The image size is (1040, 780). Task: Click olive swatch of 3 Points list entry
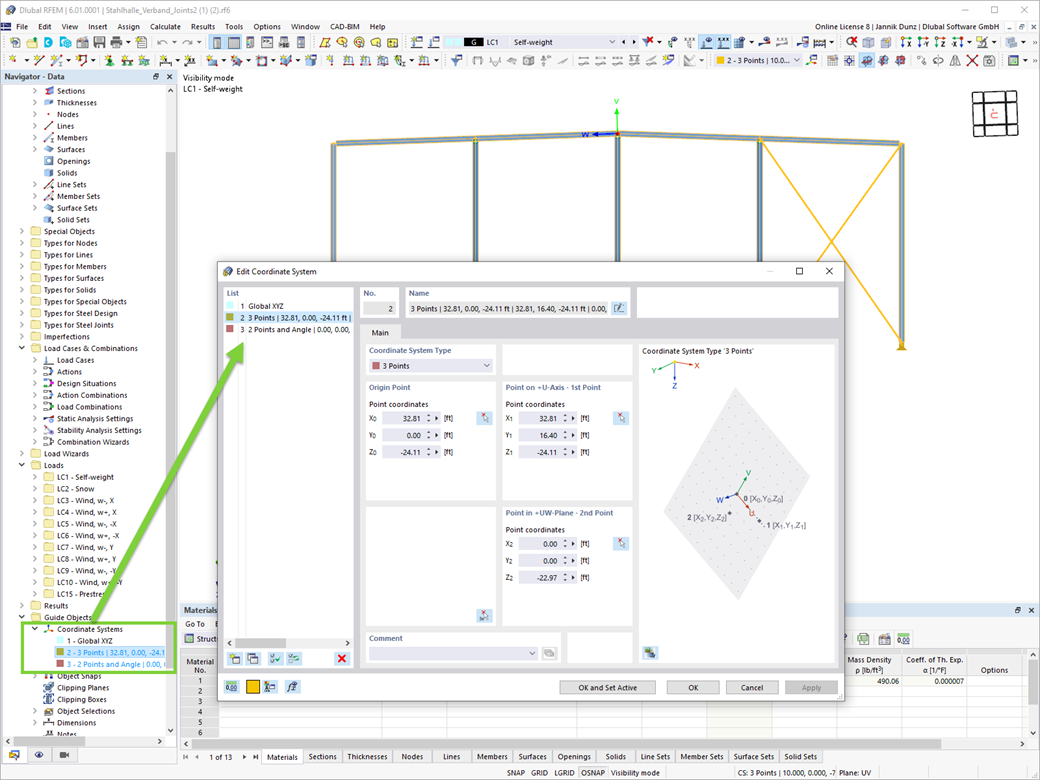pyautogui.click(x=229, y=317)
